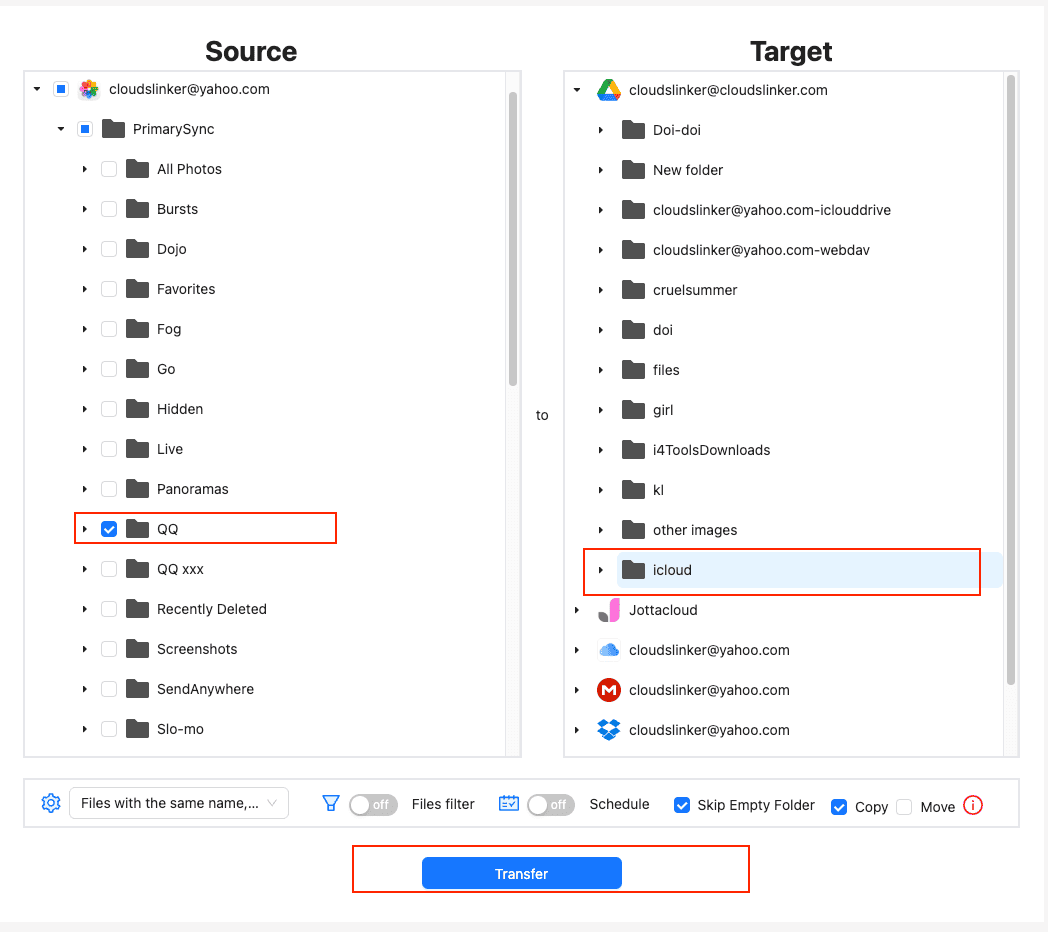Viewport: 1048px width, 932px height.
Task: Click the Yahoo account icon in Source
Action: coord(88,89)
